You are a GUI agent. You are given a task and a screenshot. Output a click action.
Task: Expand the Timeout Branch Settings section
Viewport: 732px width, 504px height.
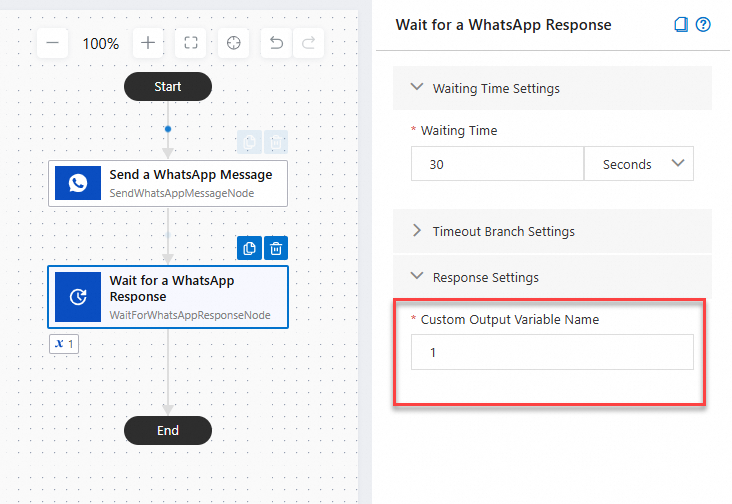click(x=552, y=231)
